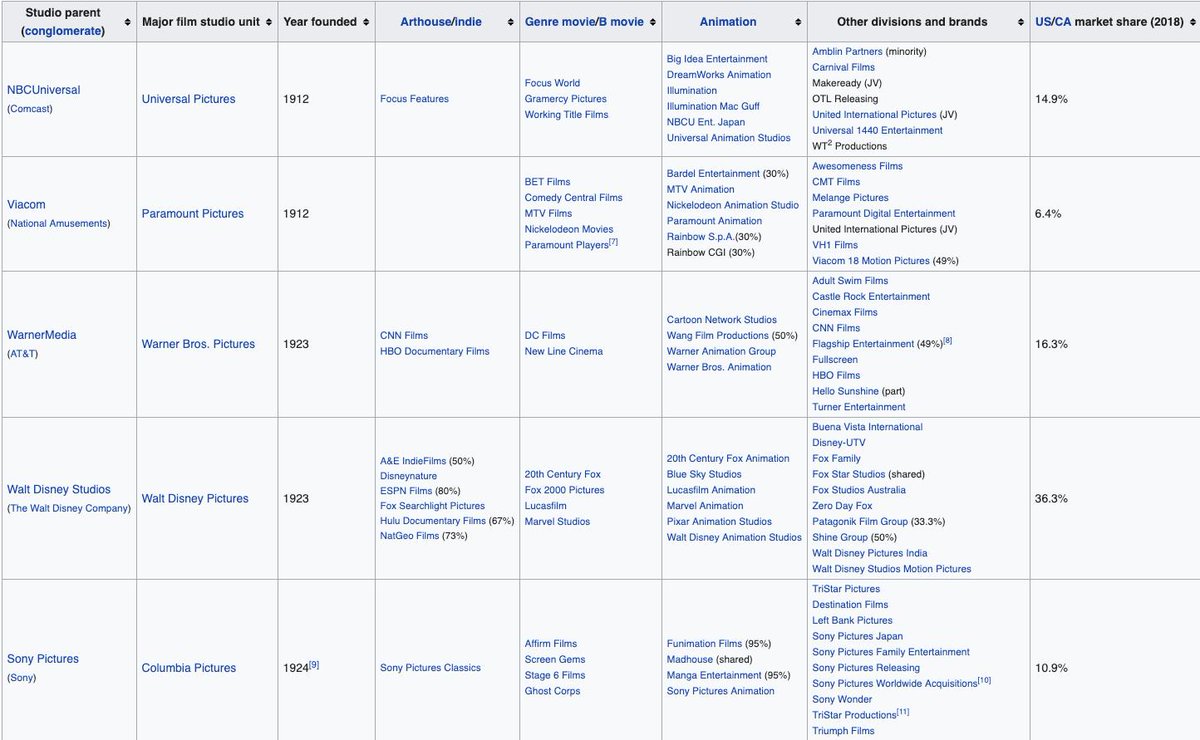Open footnote 9 beside year 1924
Image resolution: width=1200 pixels, height=740 pixels.
pyautogui.click(x=314, y=664)
